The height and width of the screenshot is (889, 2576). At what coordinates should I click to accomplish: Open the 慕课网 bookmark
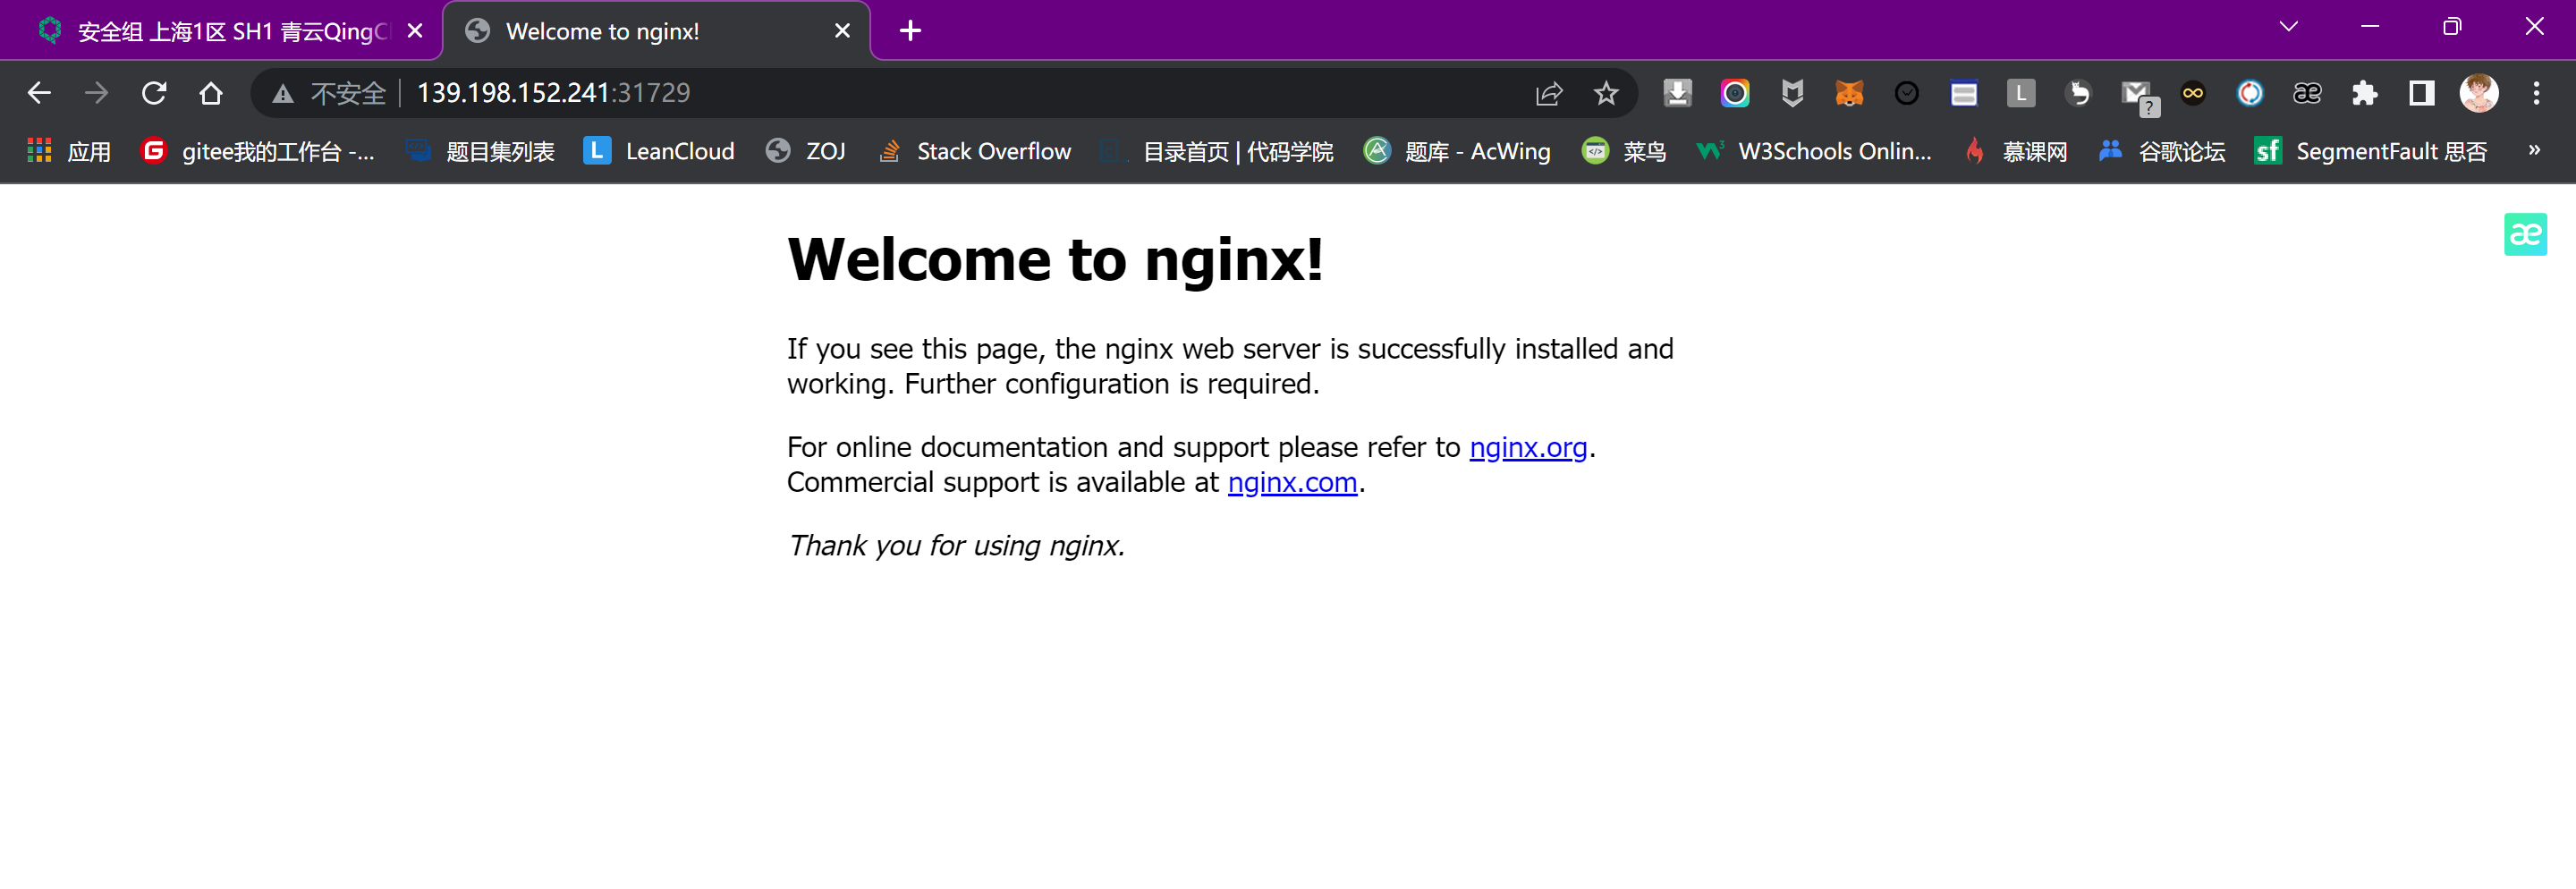[2015, 151]
